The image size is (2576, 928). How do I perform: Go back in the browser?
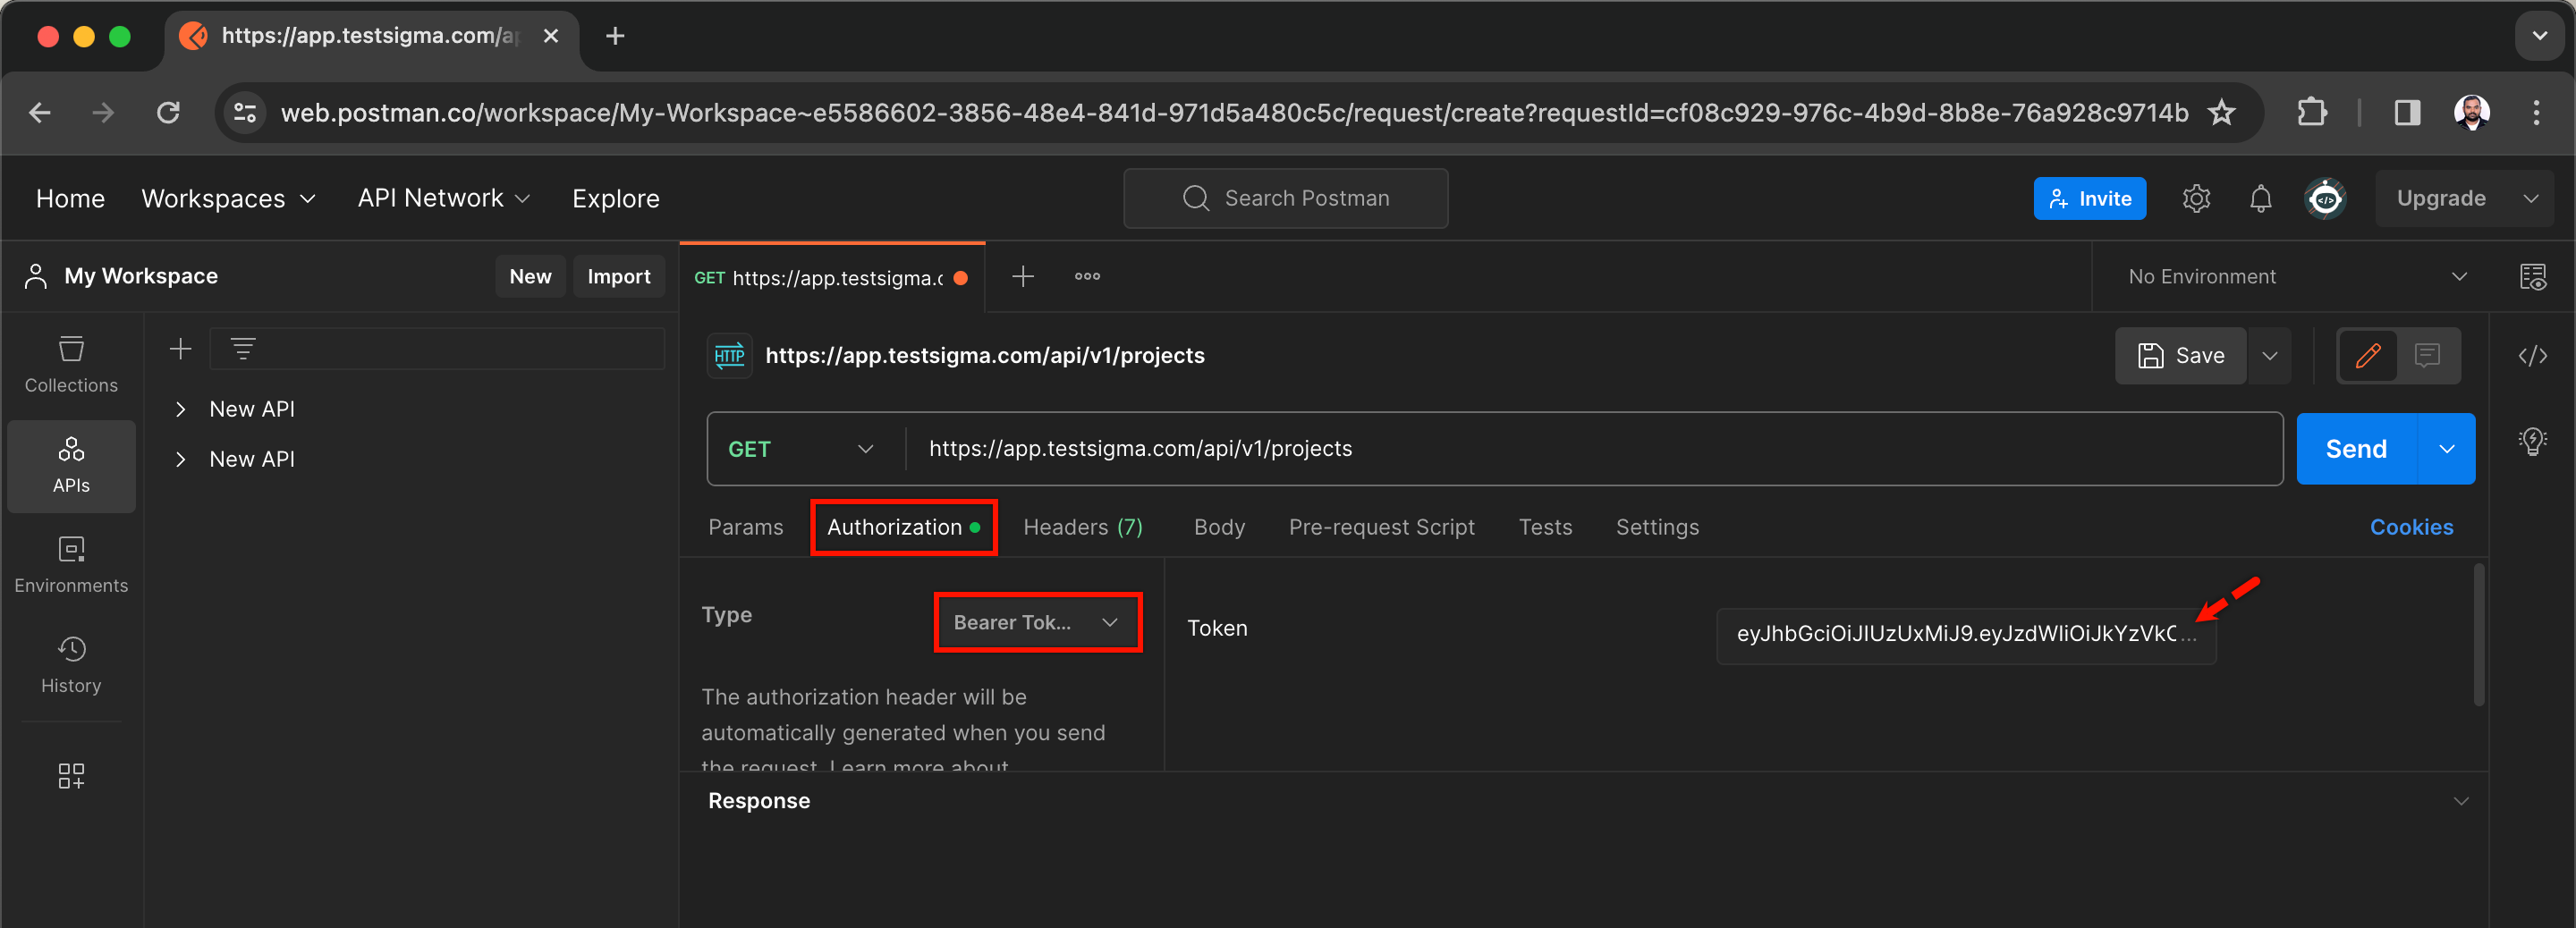pos(40,113)
